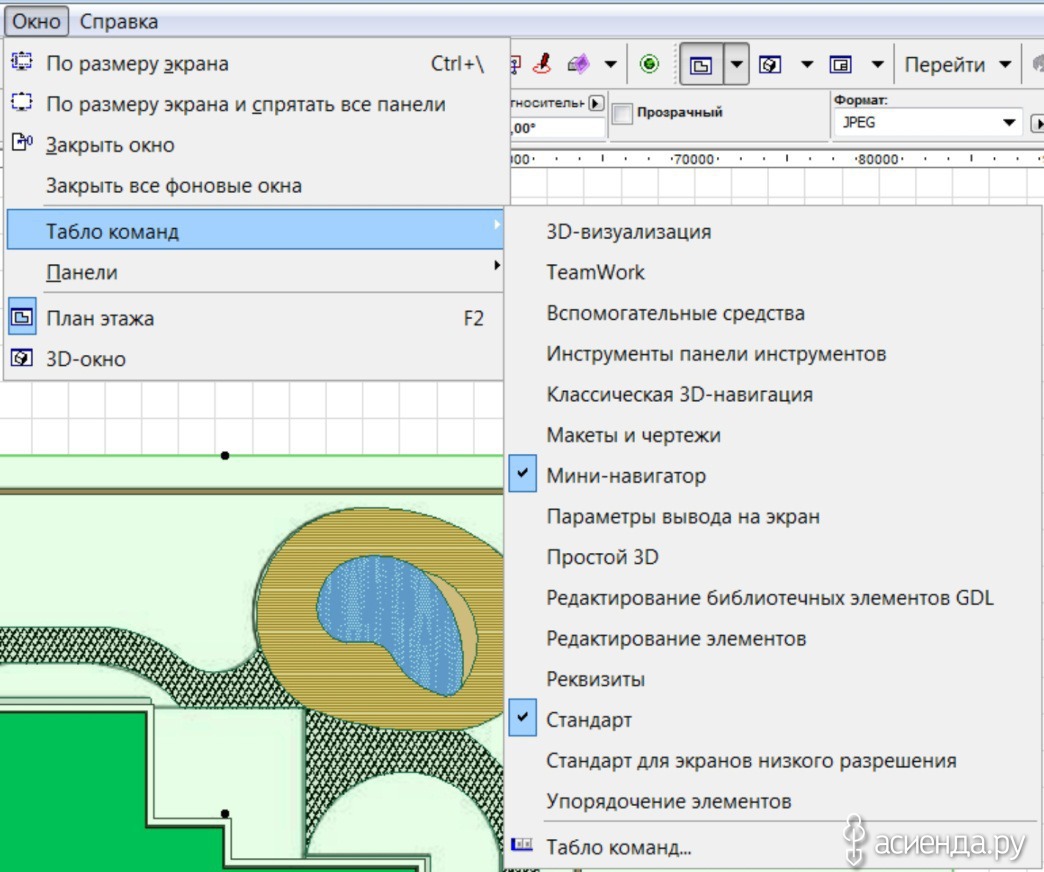Uncheck the Мини-навигатор toolbar
Screen dimensions: 1044x872
click(772, 475)
